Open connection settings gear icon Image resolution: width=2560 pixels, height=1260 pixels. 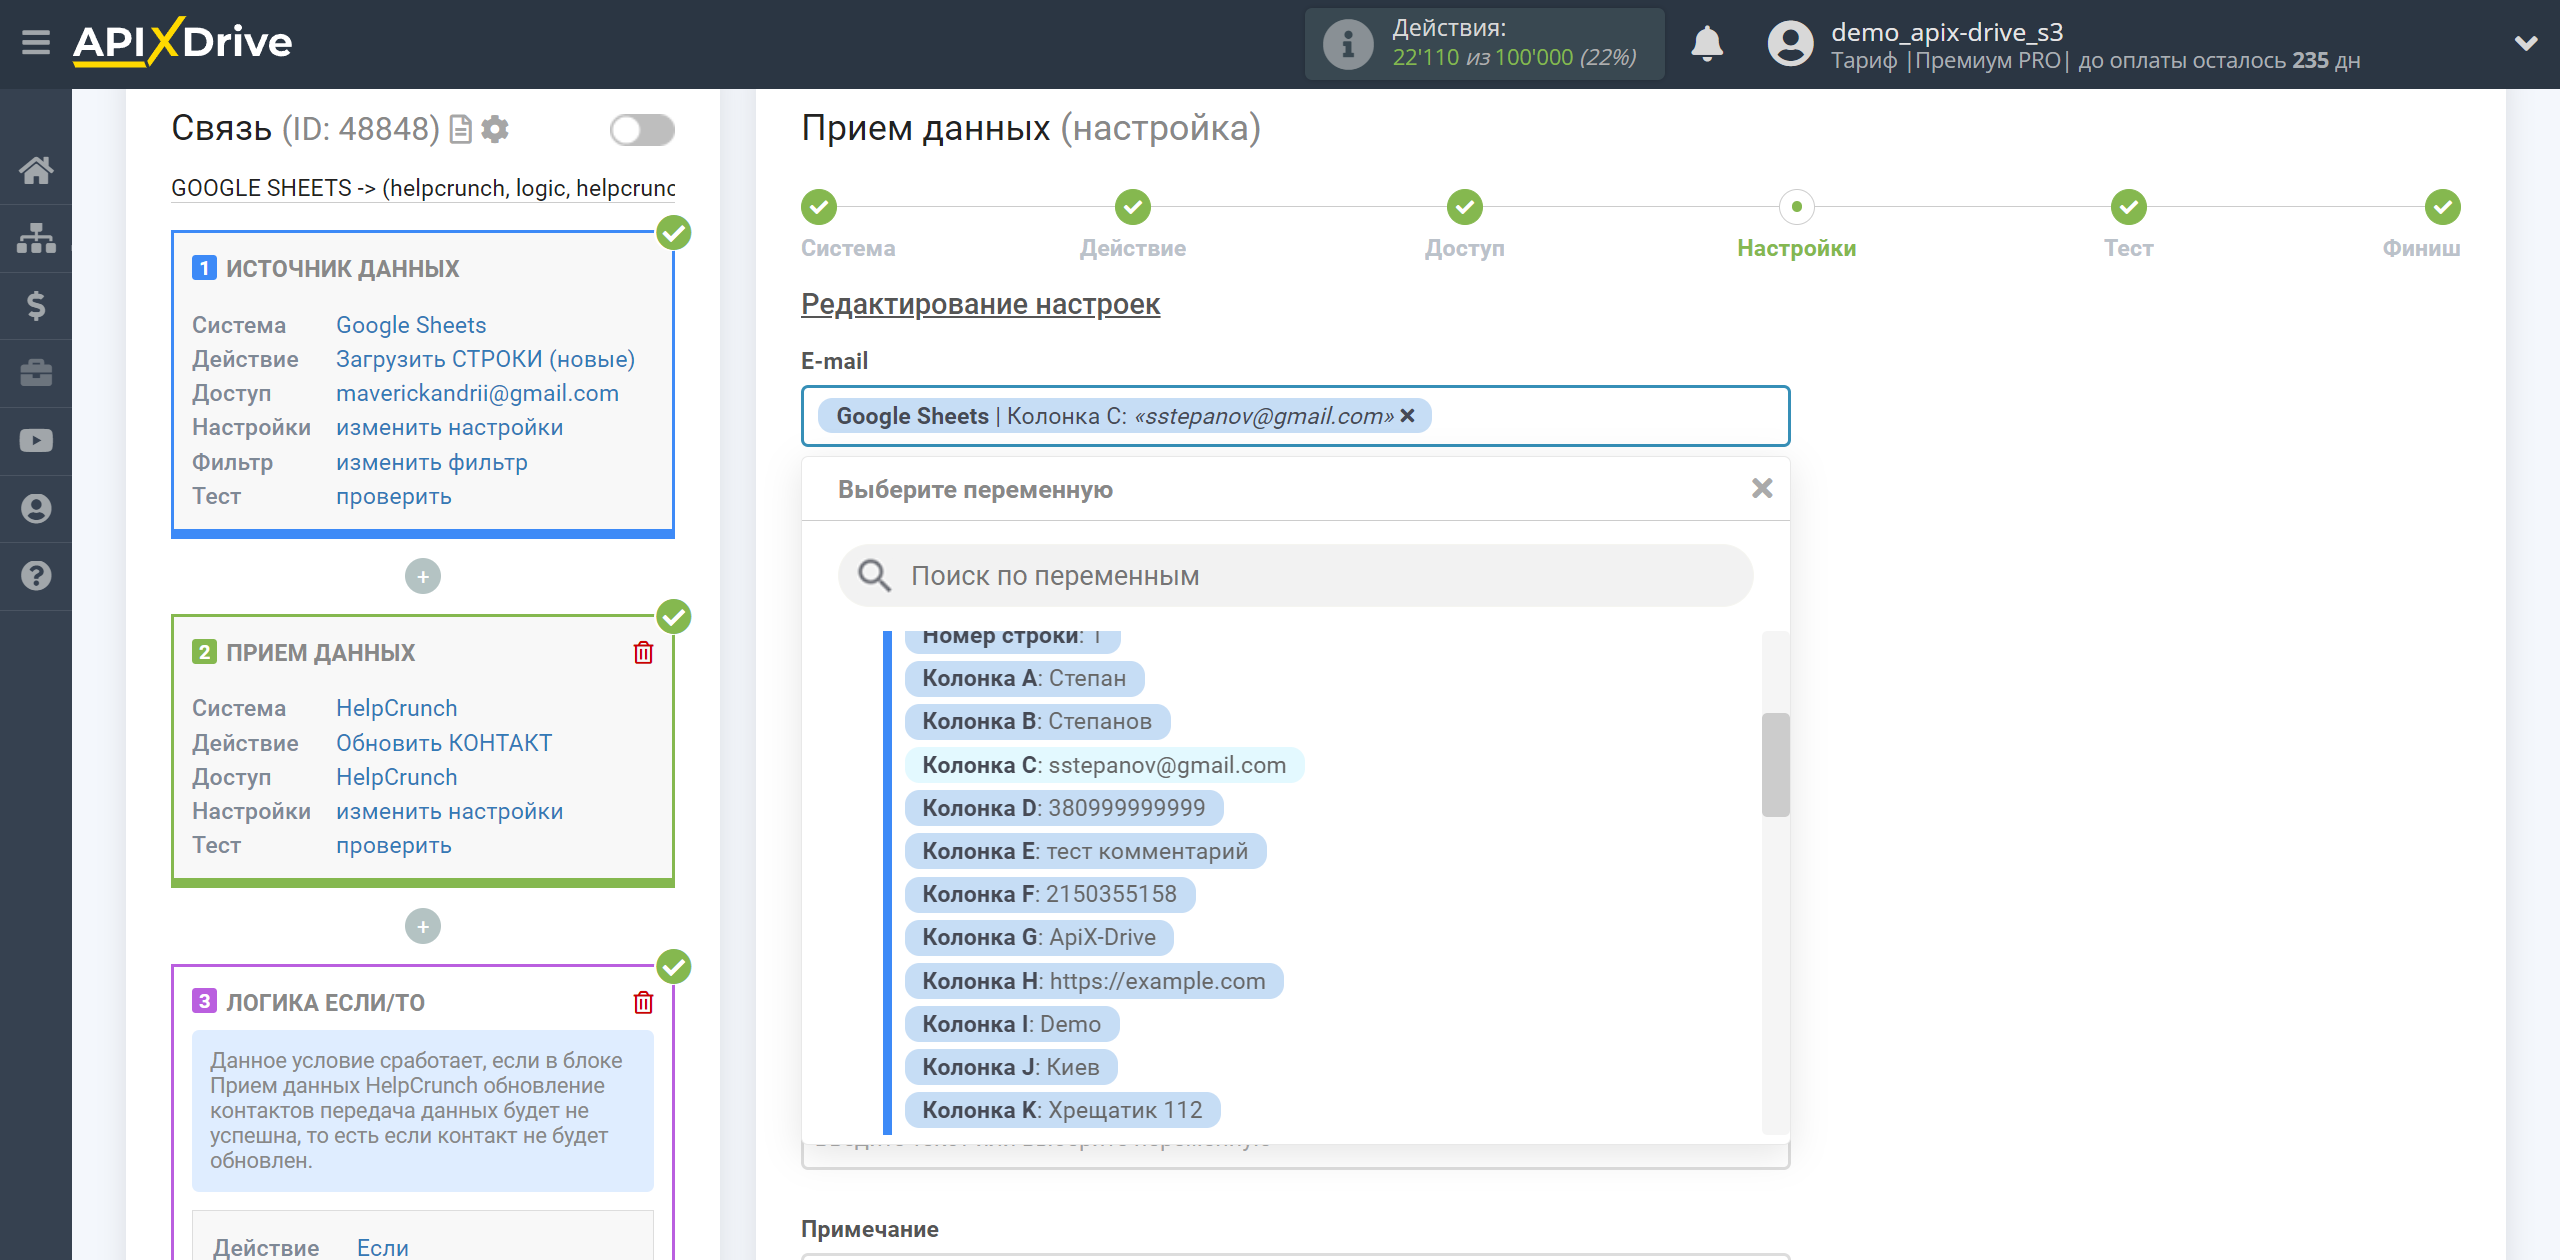(x=495, y=129)
